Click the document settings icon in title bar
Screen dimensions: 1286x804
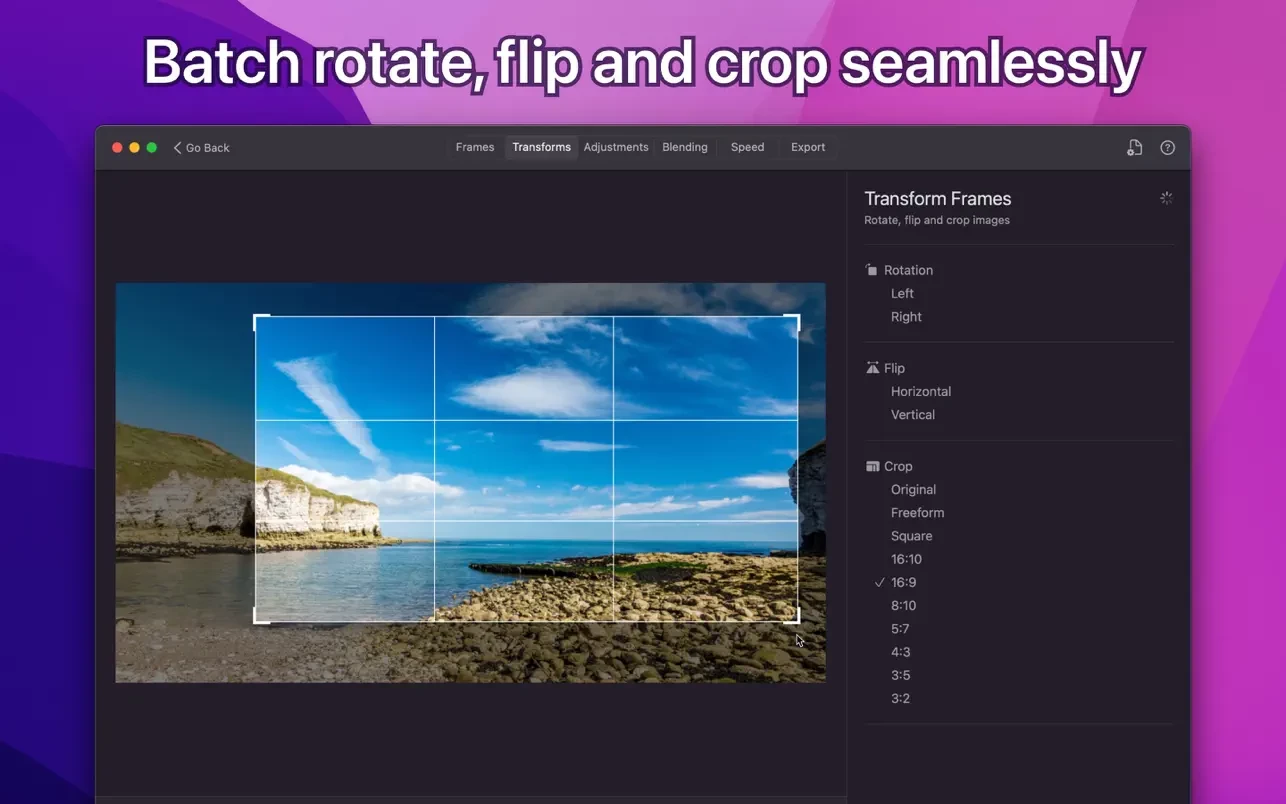pyautogui.click(x=1134, y=148)
